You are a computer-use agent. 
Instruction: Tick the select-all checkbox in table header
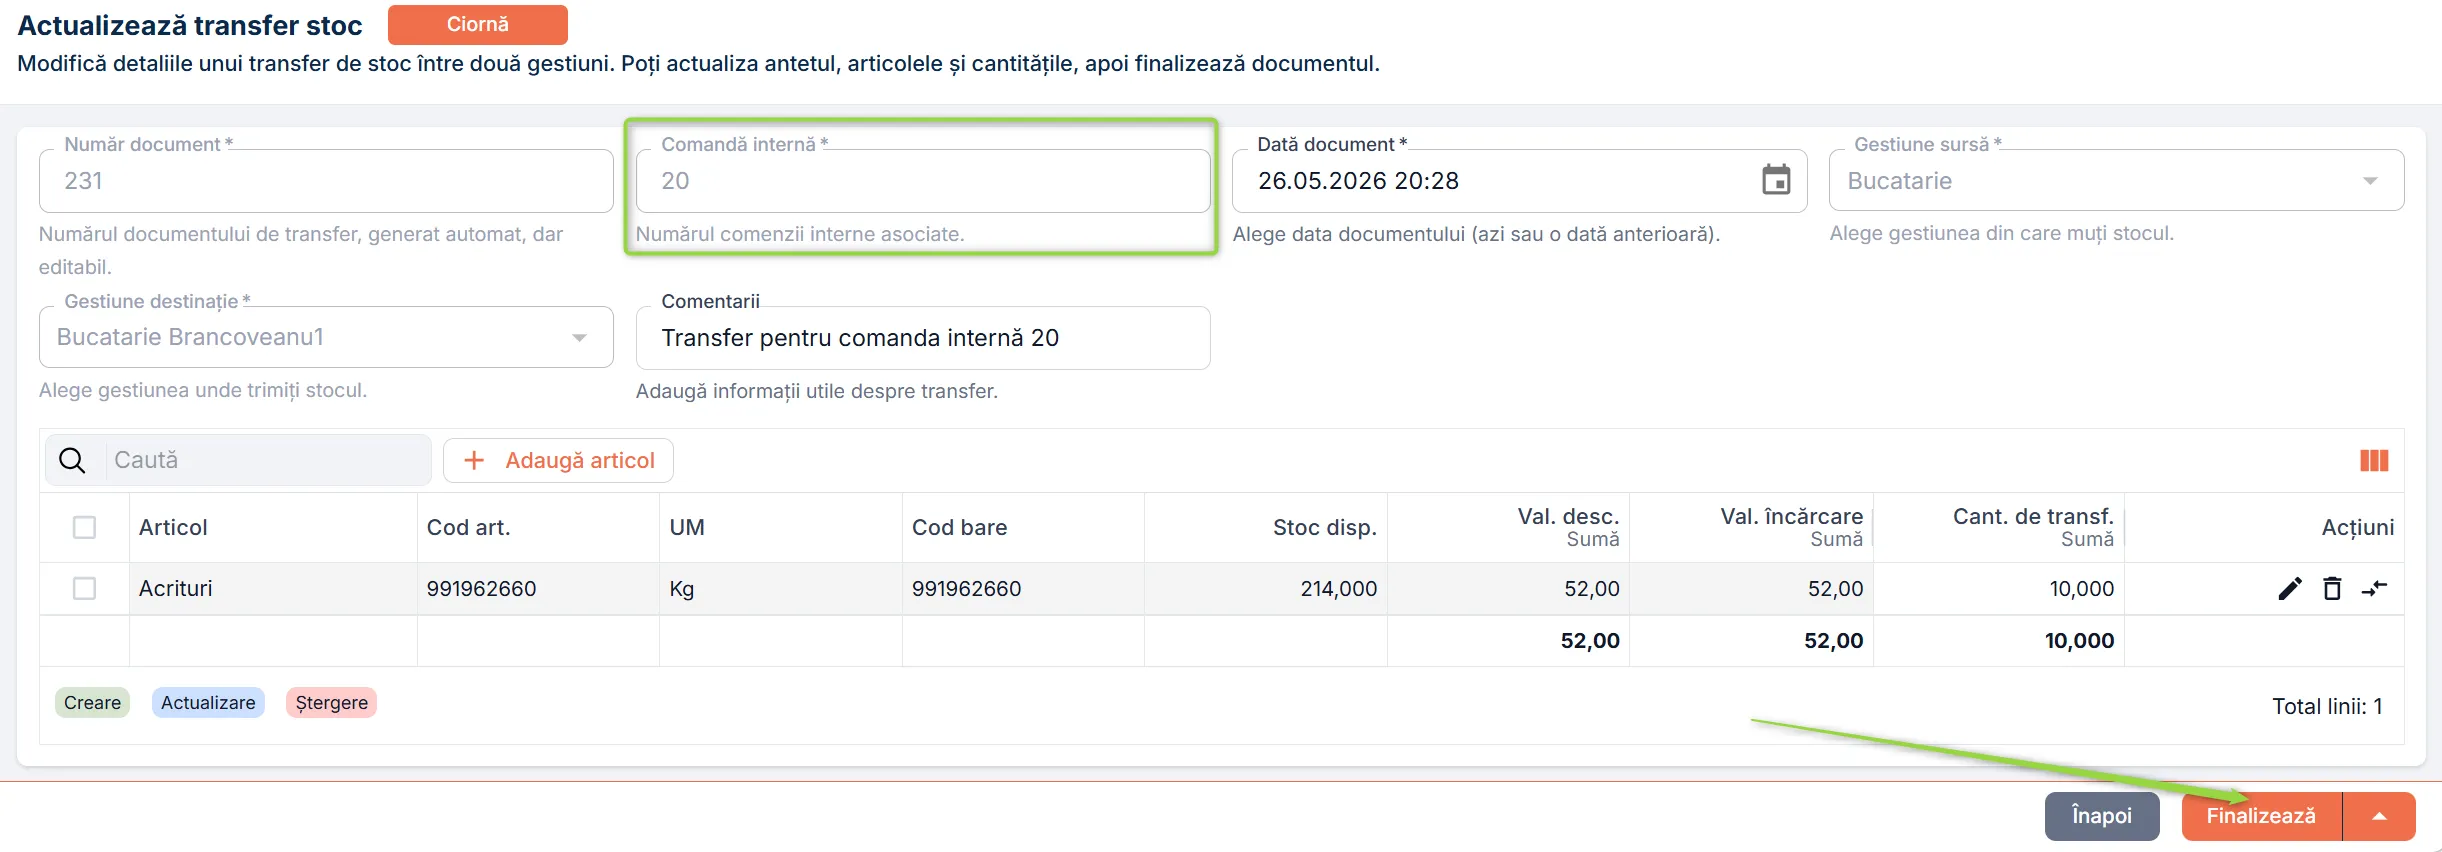(x=85, y=527)
